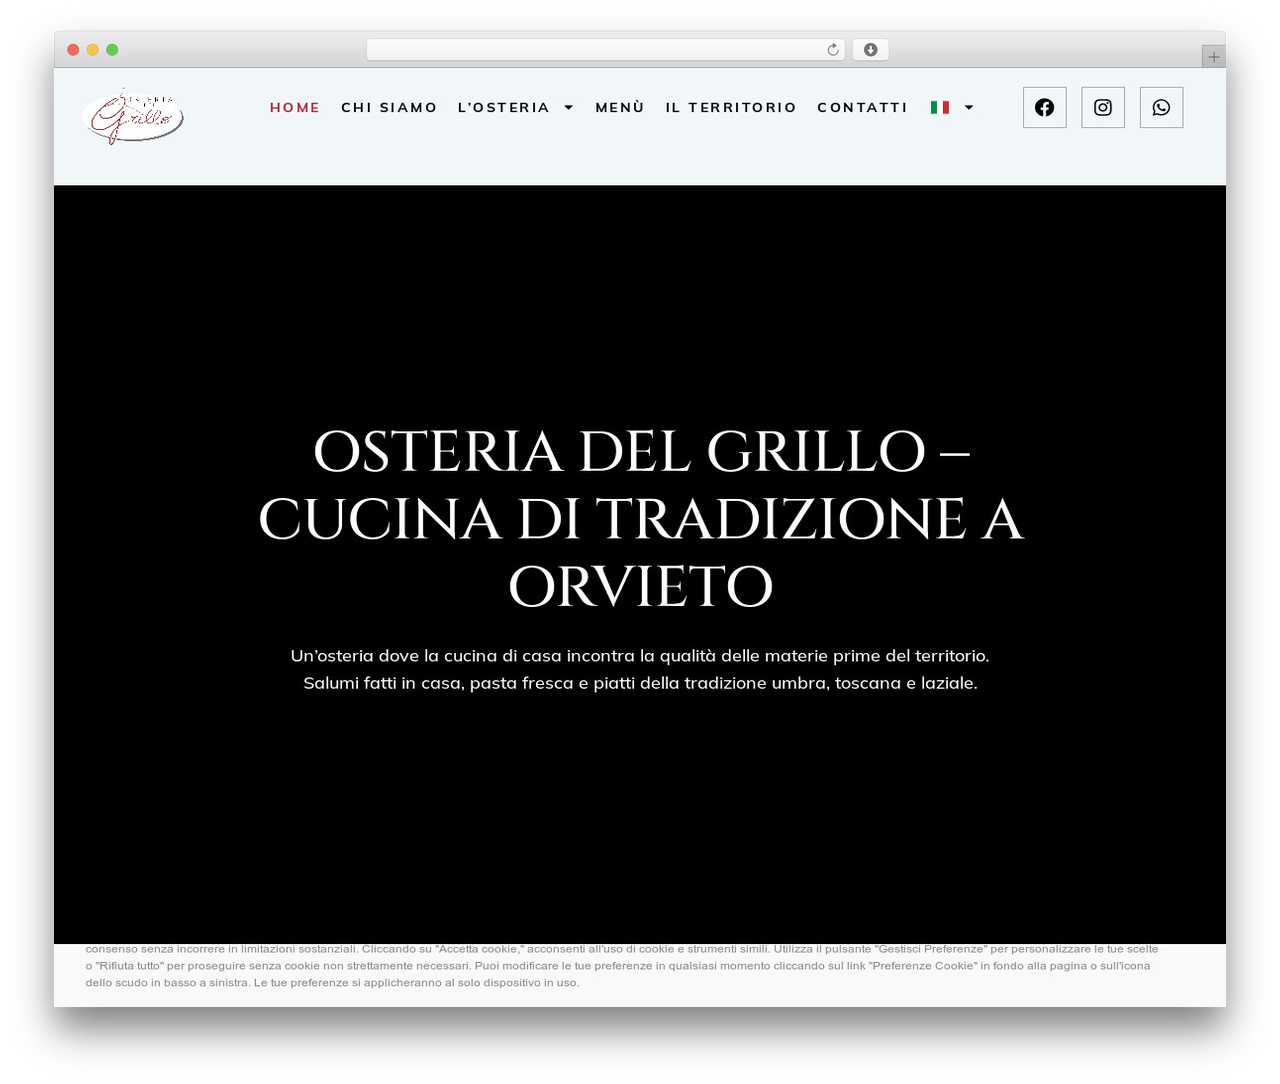
Task: Expand the L'Osteria submenu arrow
Action: coord(569,107)
